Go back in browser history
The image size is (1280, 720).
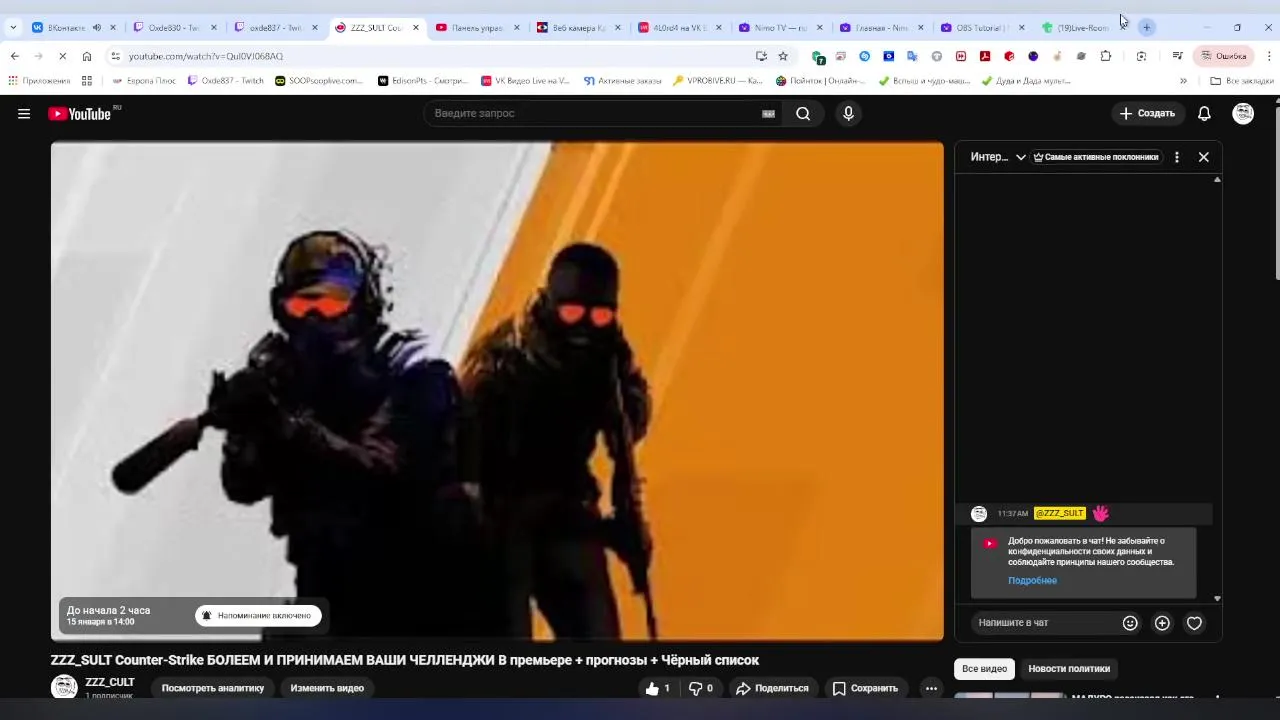point(14,56)
